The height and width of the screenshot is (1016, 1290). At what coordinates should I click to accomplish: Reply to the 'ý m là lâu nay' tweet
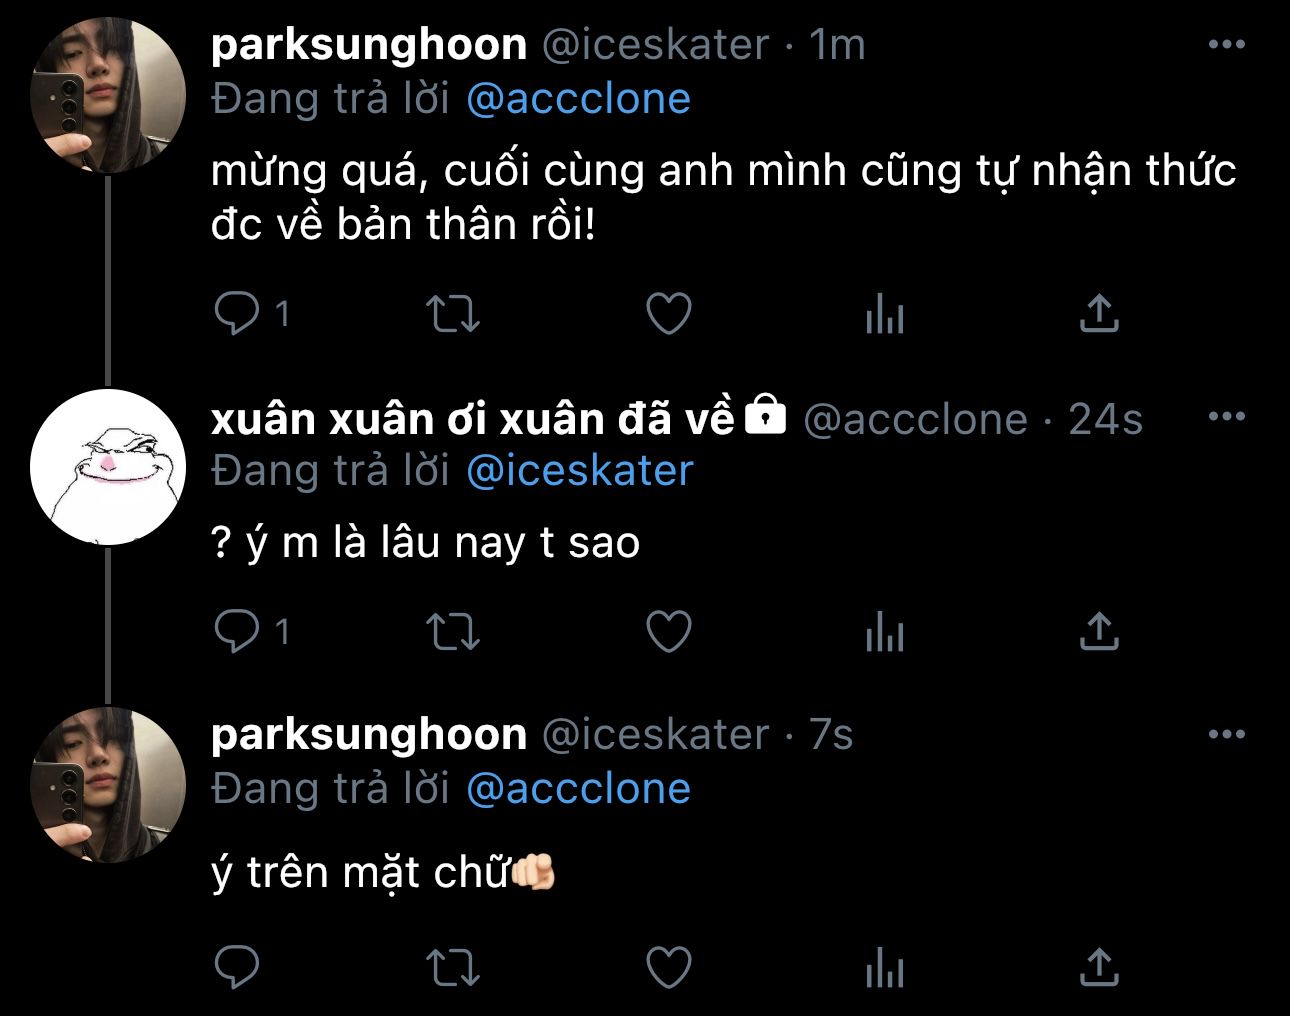[237, 631]
